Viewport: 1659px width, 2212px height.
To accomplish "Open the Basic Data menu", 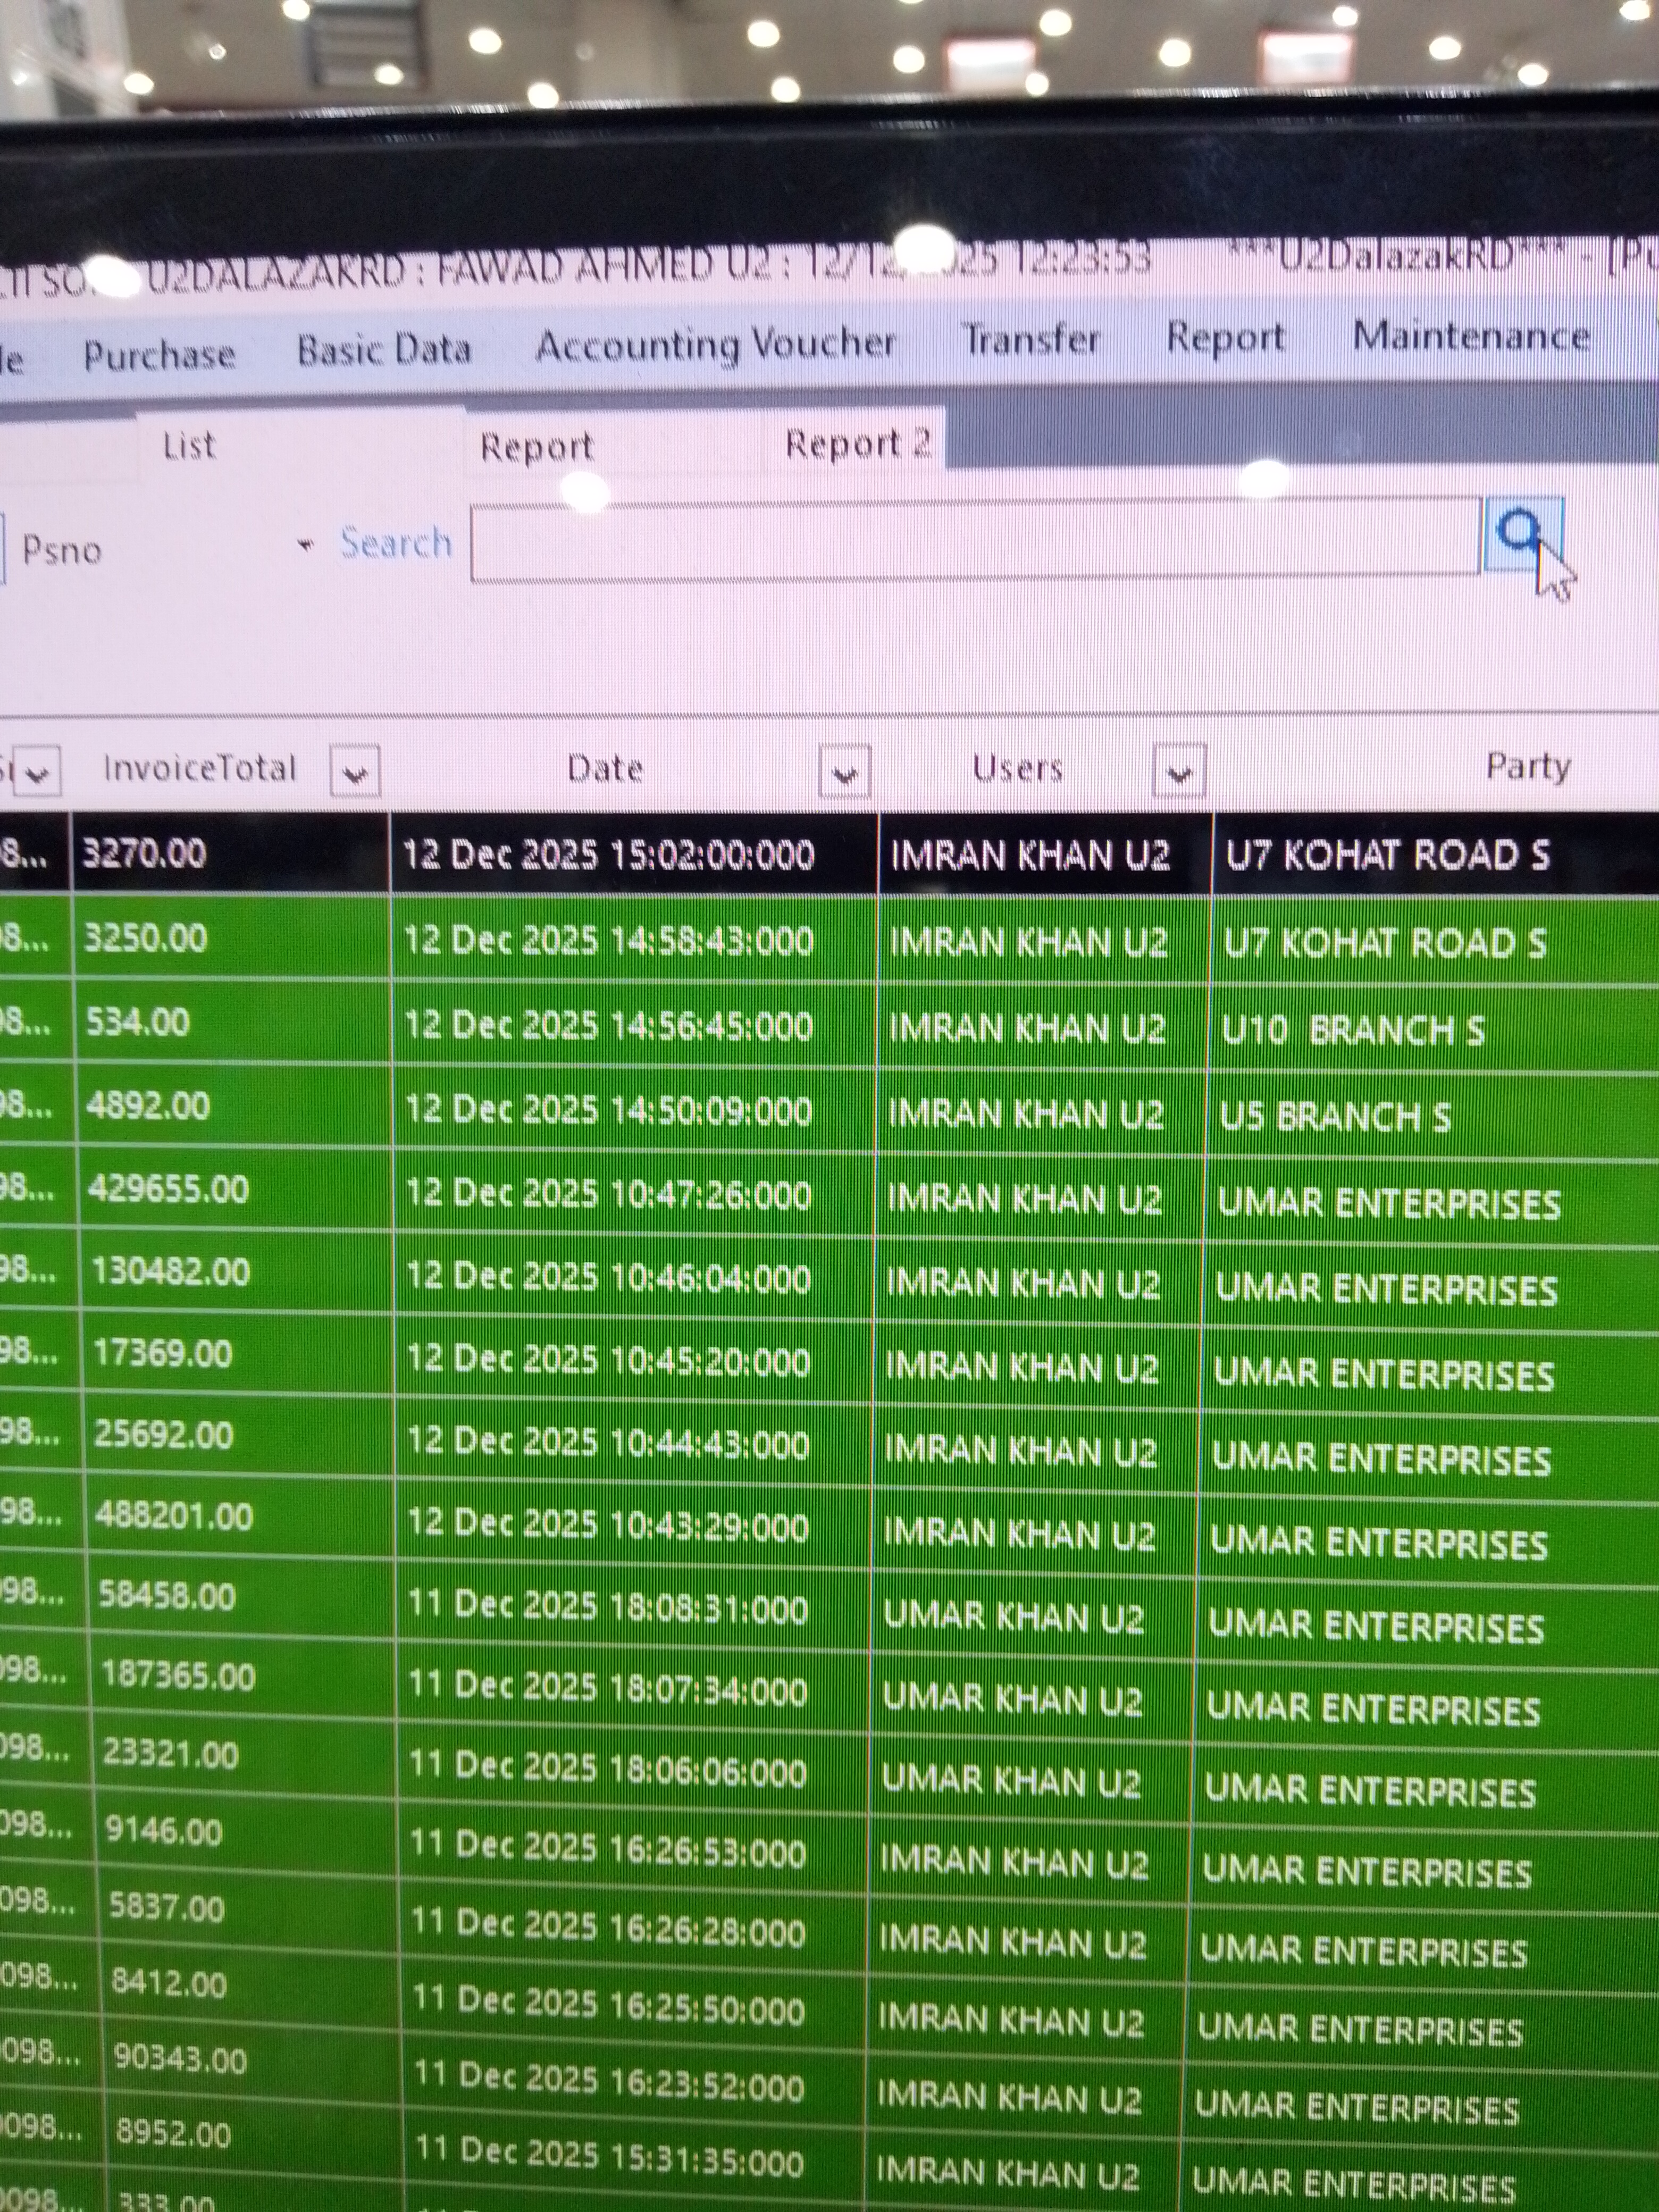I will 384,350.
